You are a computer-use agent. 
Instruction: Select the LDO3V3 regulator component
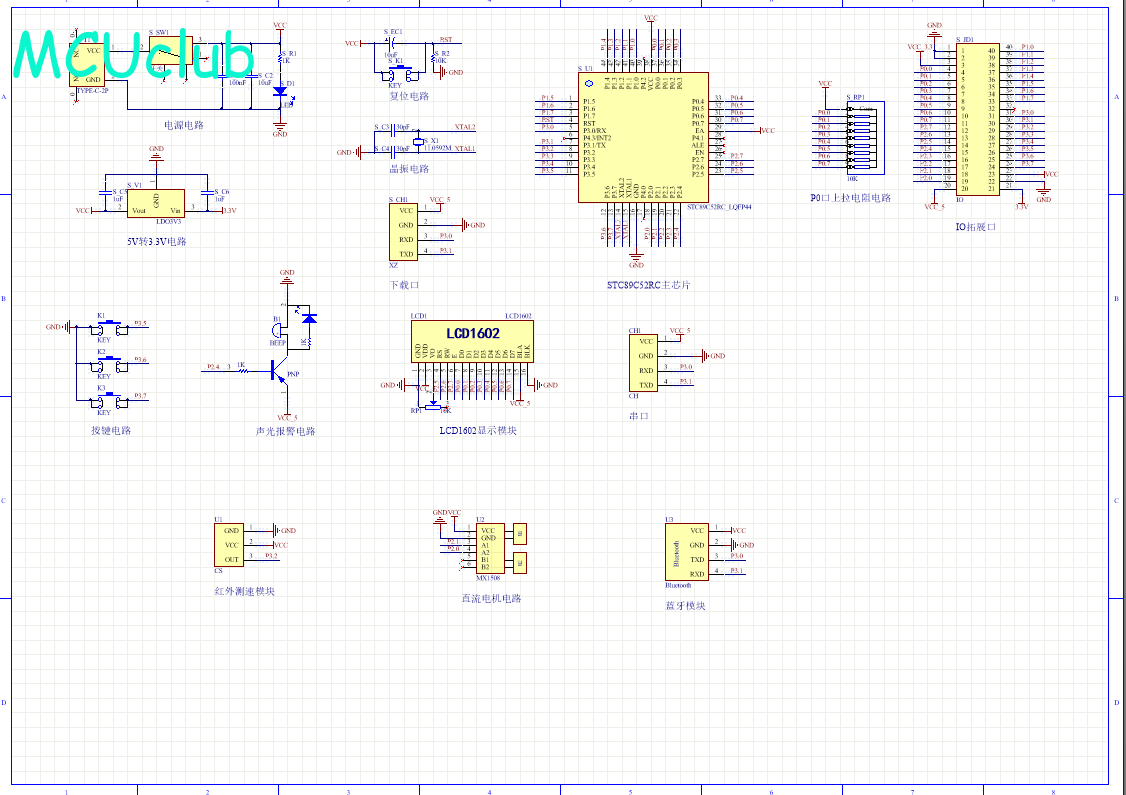click(x=156, y=203)
